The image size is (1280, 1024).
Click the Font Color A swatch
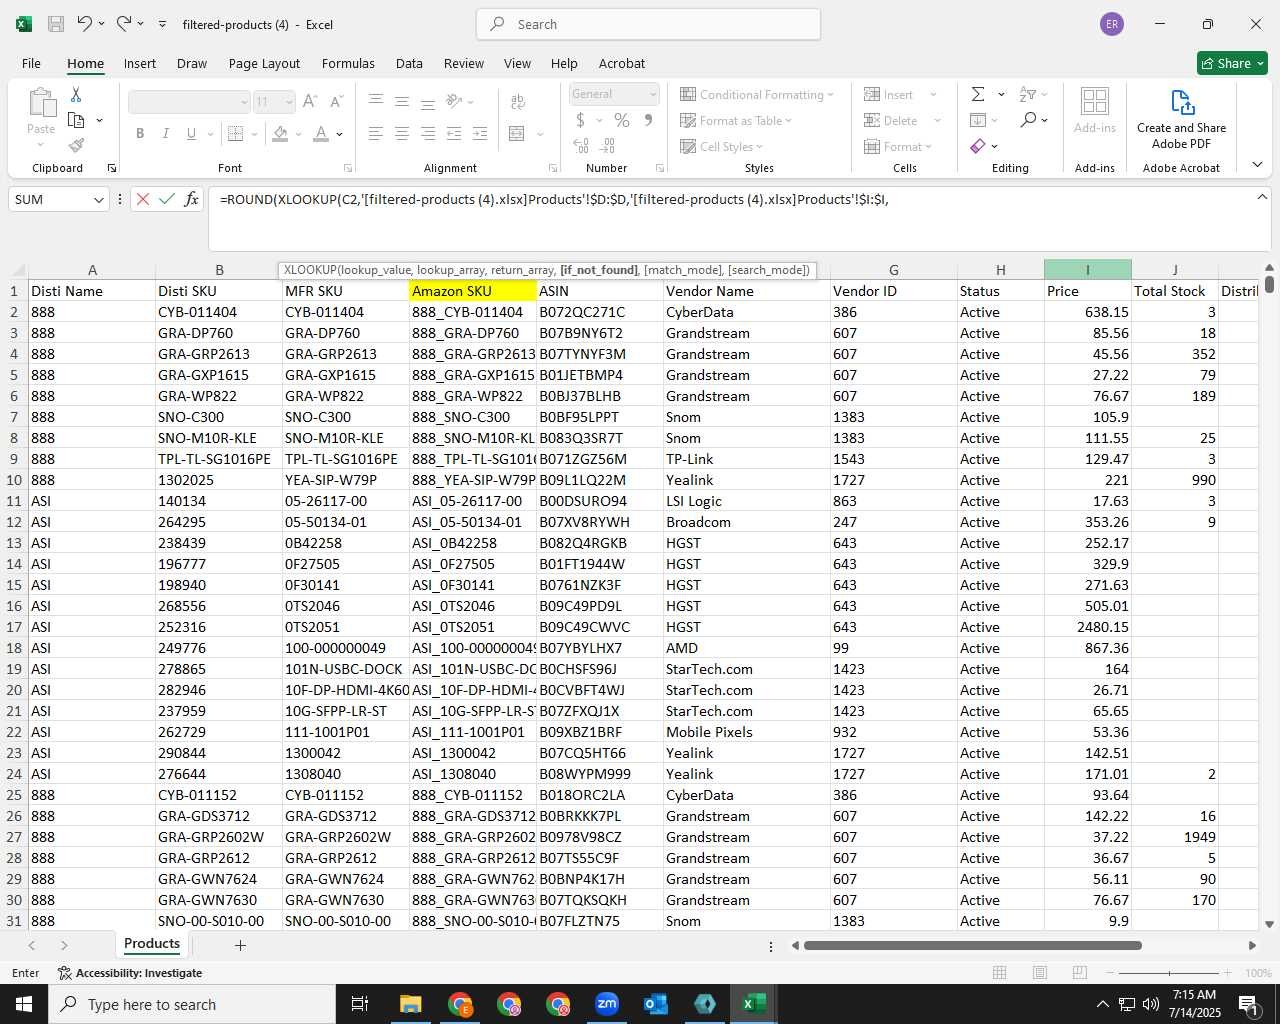[321, 133]
